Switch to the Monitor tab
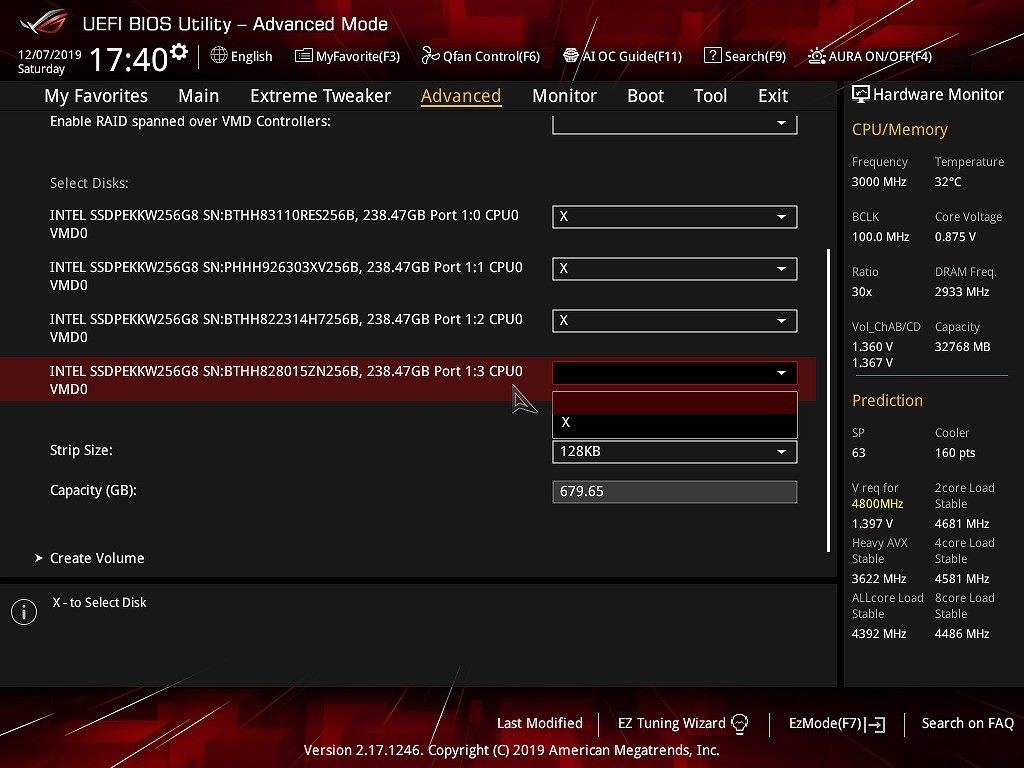Screen dimensions: 1024x768 [x=564, y=96]
